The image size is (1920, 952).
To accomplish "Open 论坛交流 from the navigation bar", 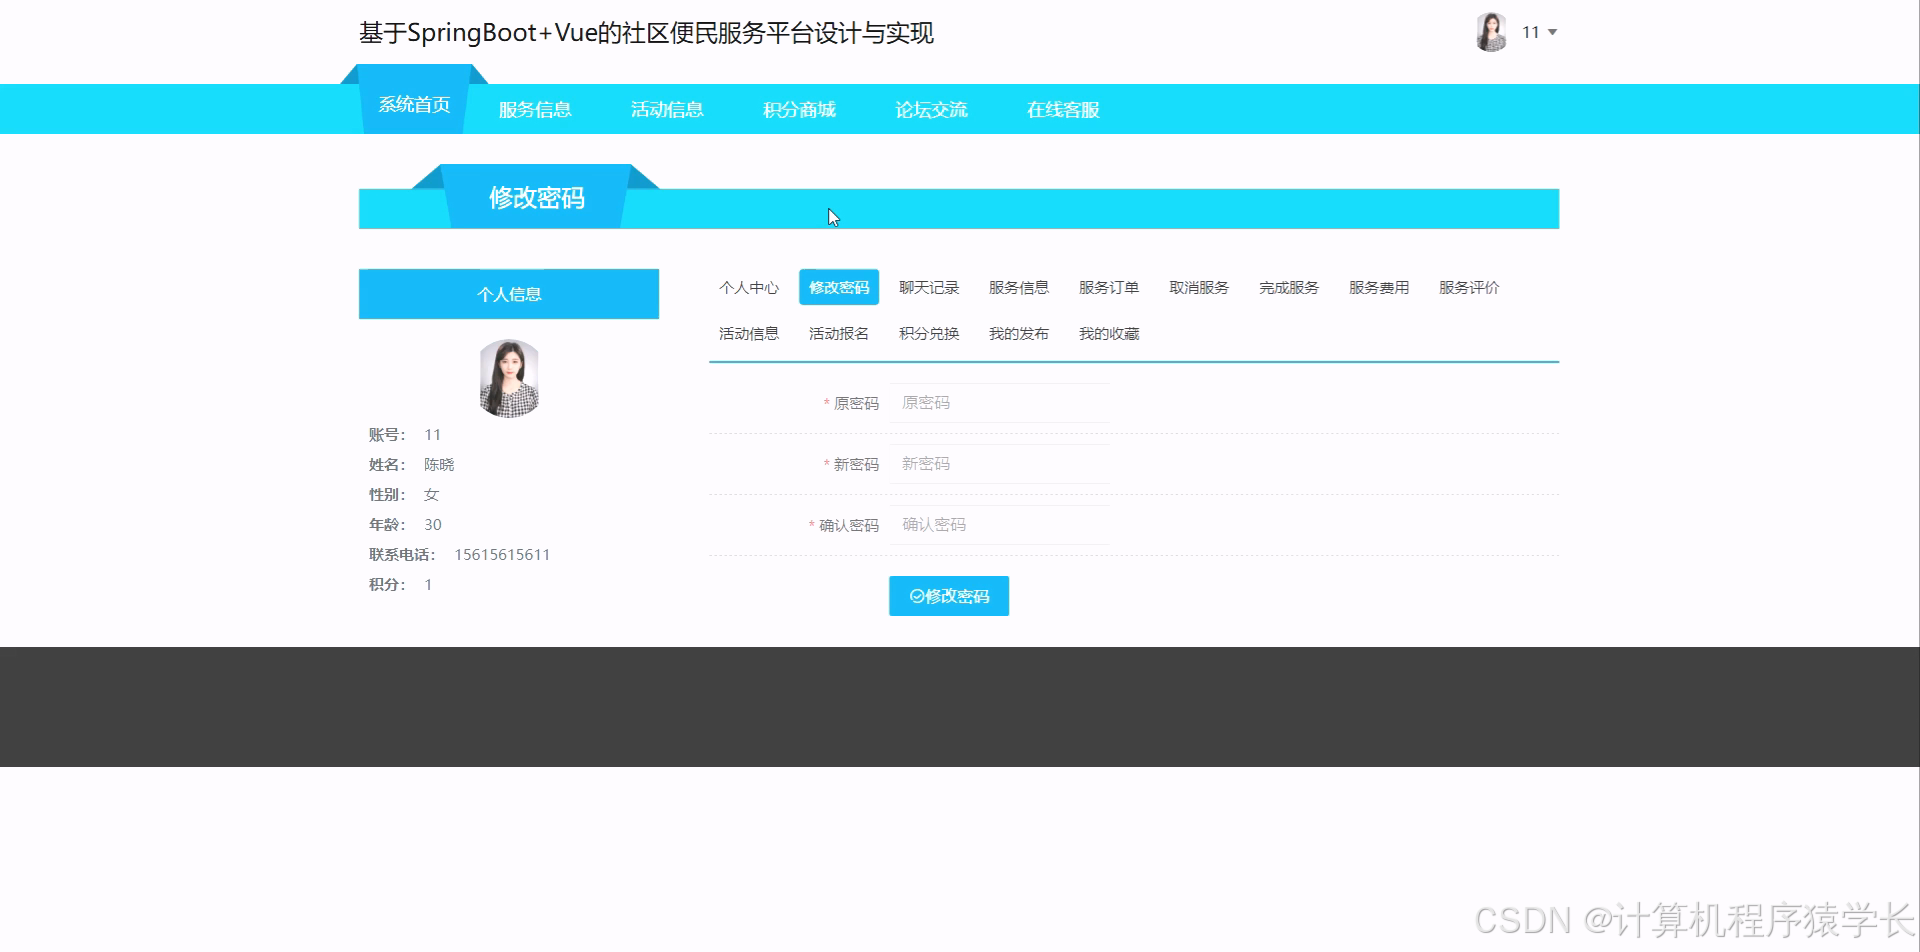I will 931,109.
